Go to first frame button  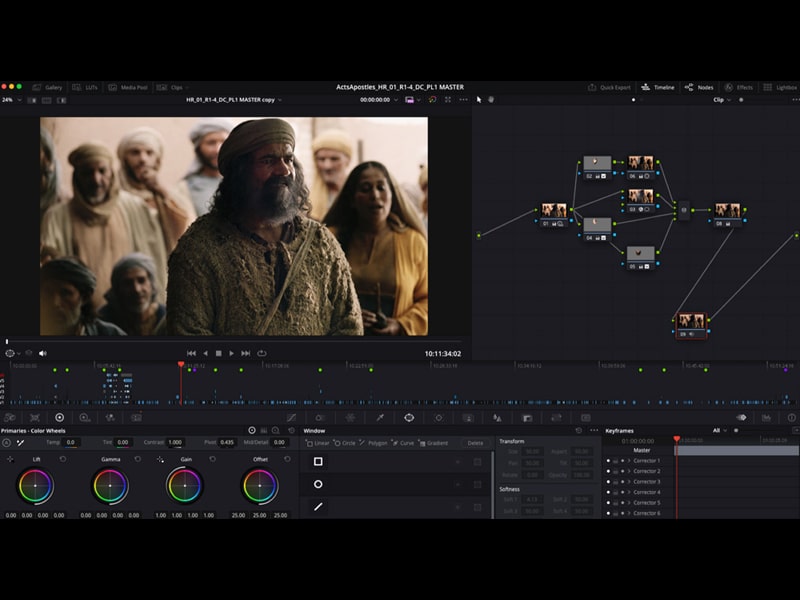coord(191,353)
